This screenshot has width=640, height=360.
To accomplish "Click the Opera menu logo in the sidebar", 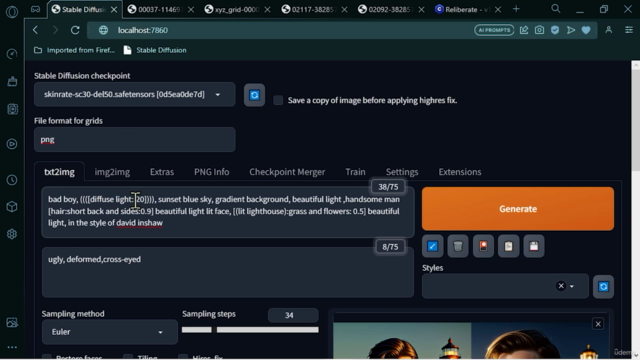I will click(x=12, y=12).
